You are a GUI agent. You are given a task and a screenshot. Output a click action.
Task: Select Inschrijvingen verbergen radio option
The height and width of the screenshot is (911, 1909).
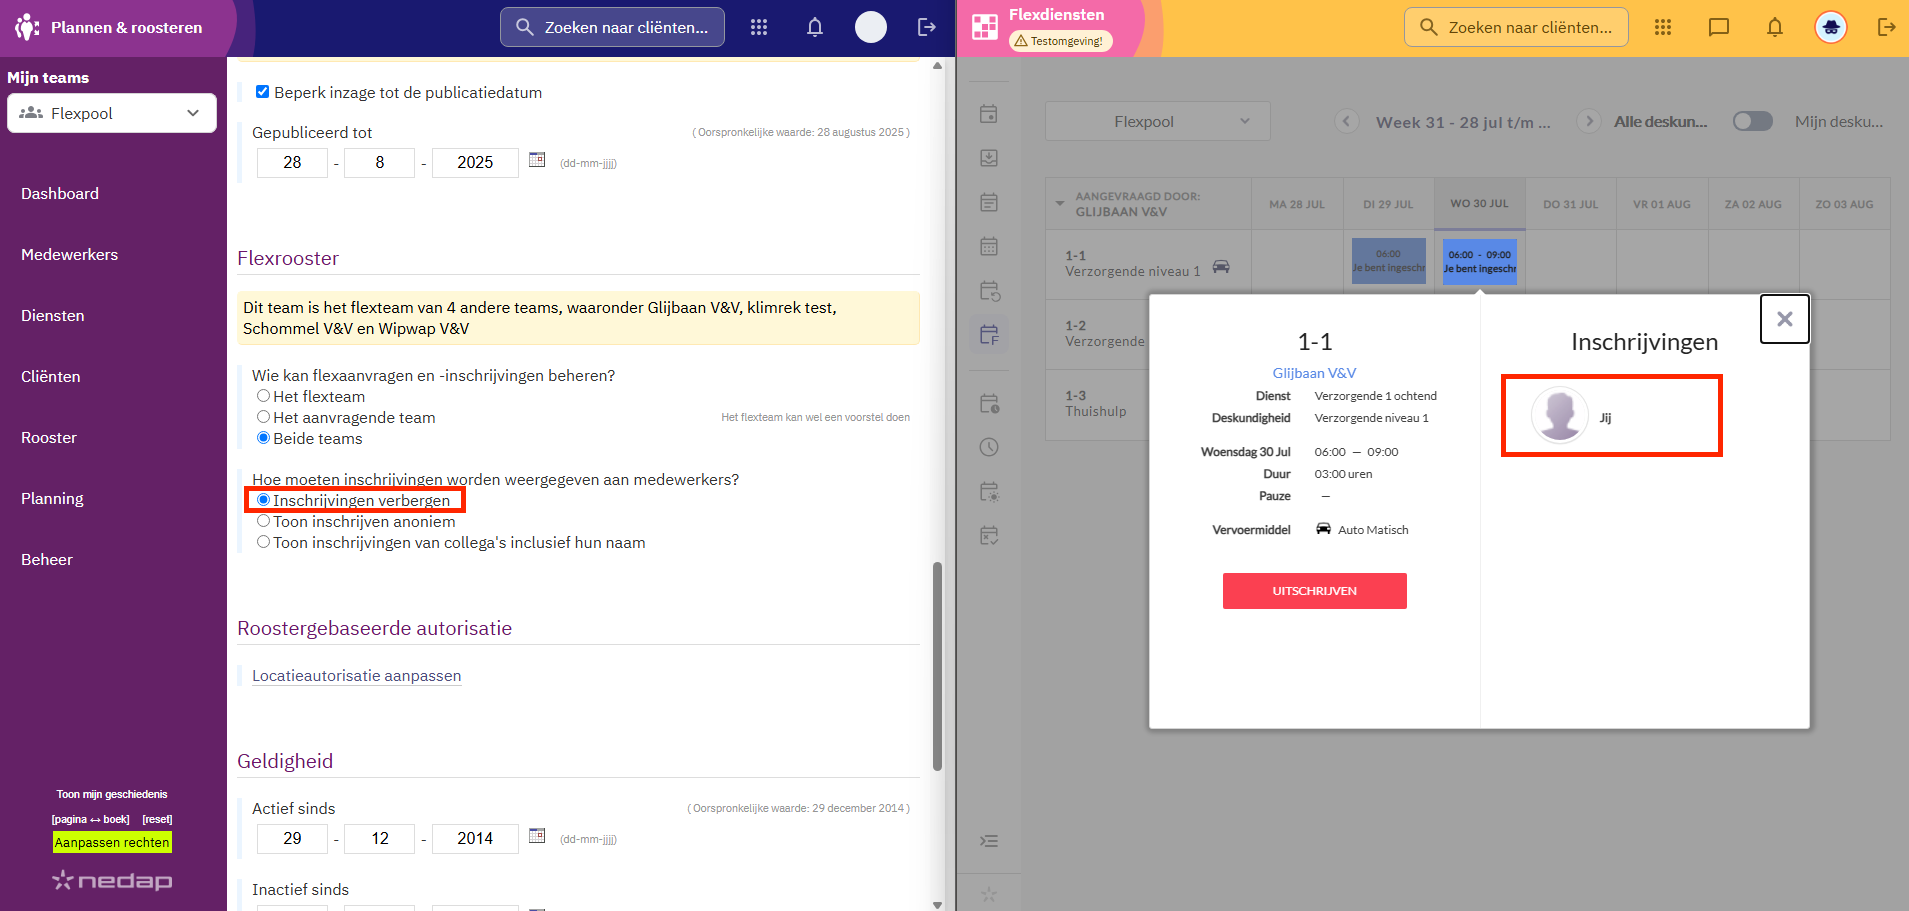pos(264,500)
